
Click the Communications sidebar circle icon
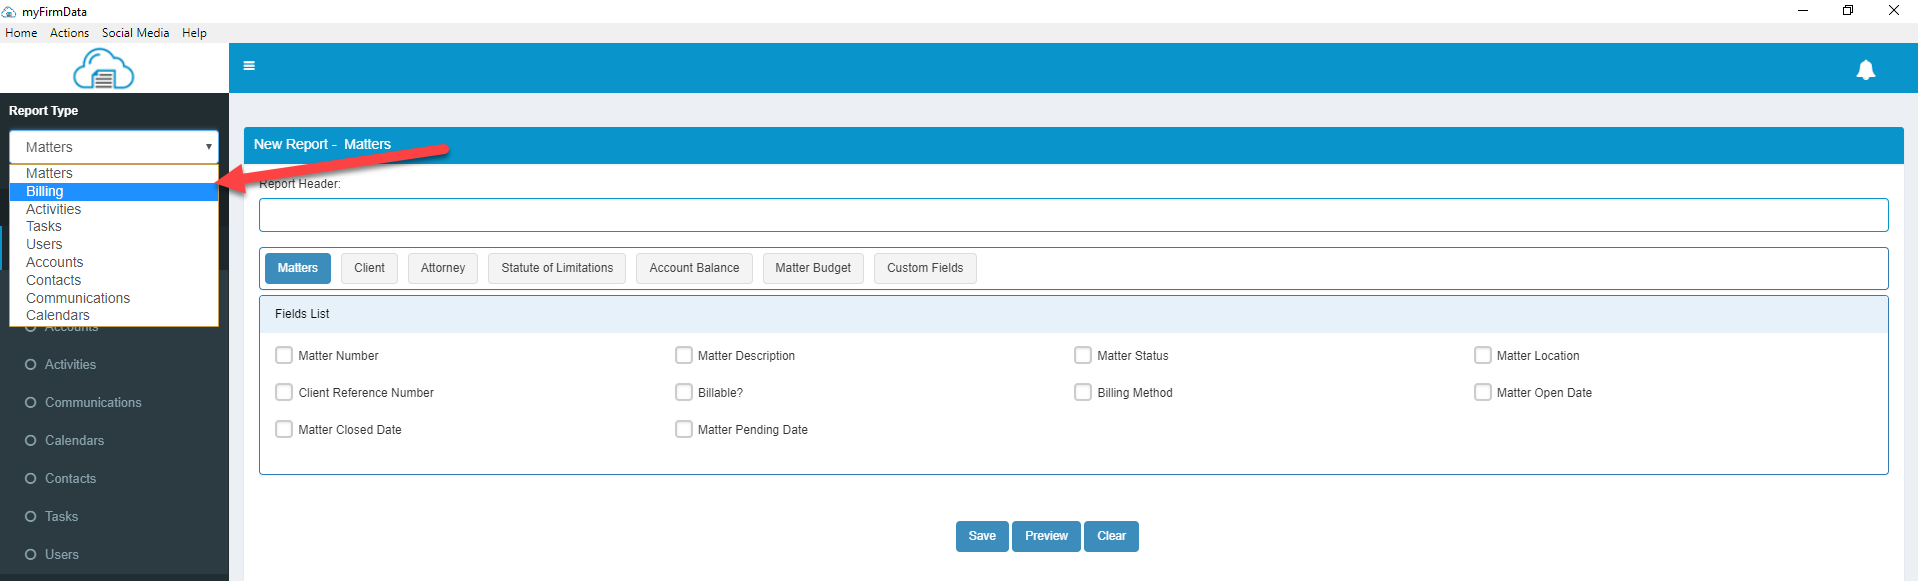click(31, 403)
